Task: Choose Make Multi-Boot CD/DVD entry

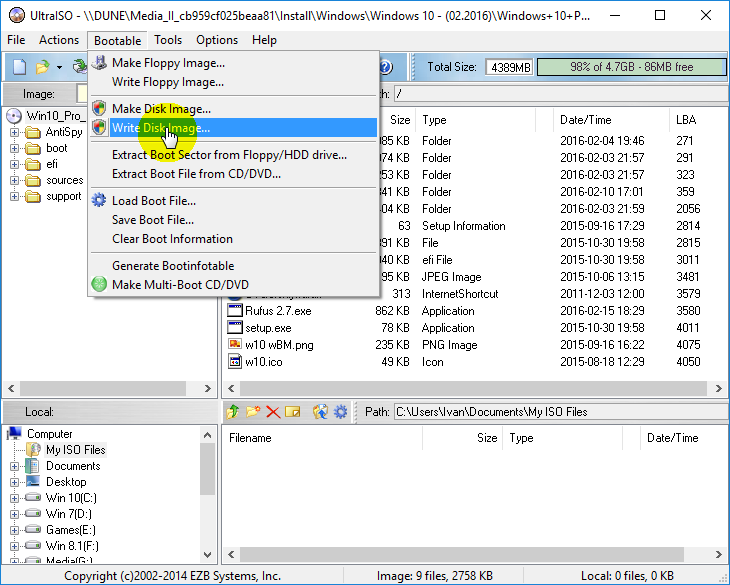Action: 234,285
